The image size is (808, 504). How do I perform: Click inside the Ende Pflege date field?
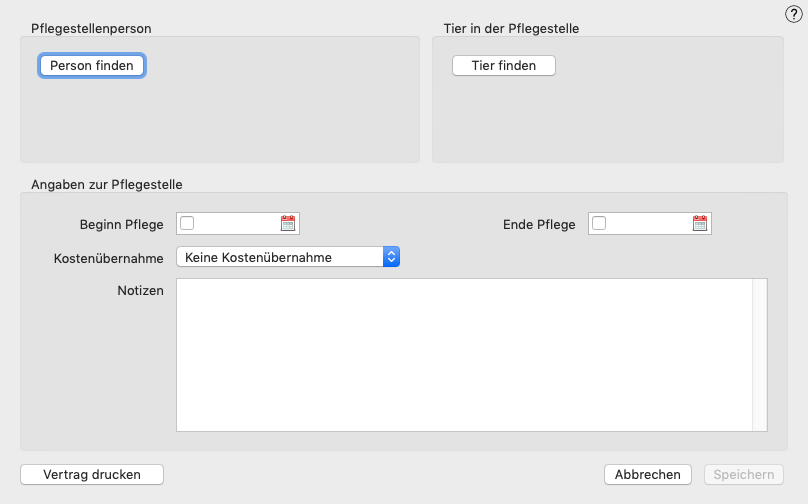point(649,223)
